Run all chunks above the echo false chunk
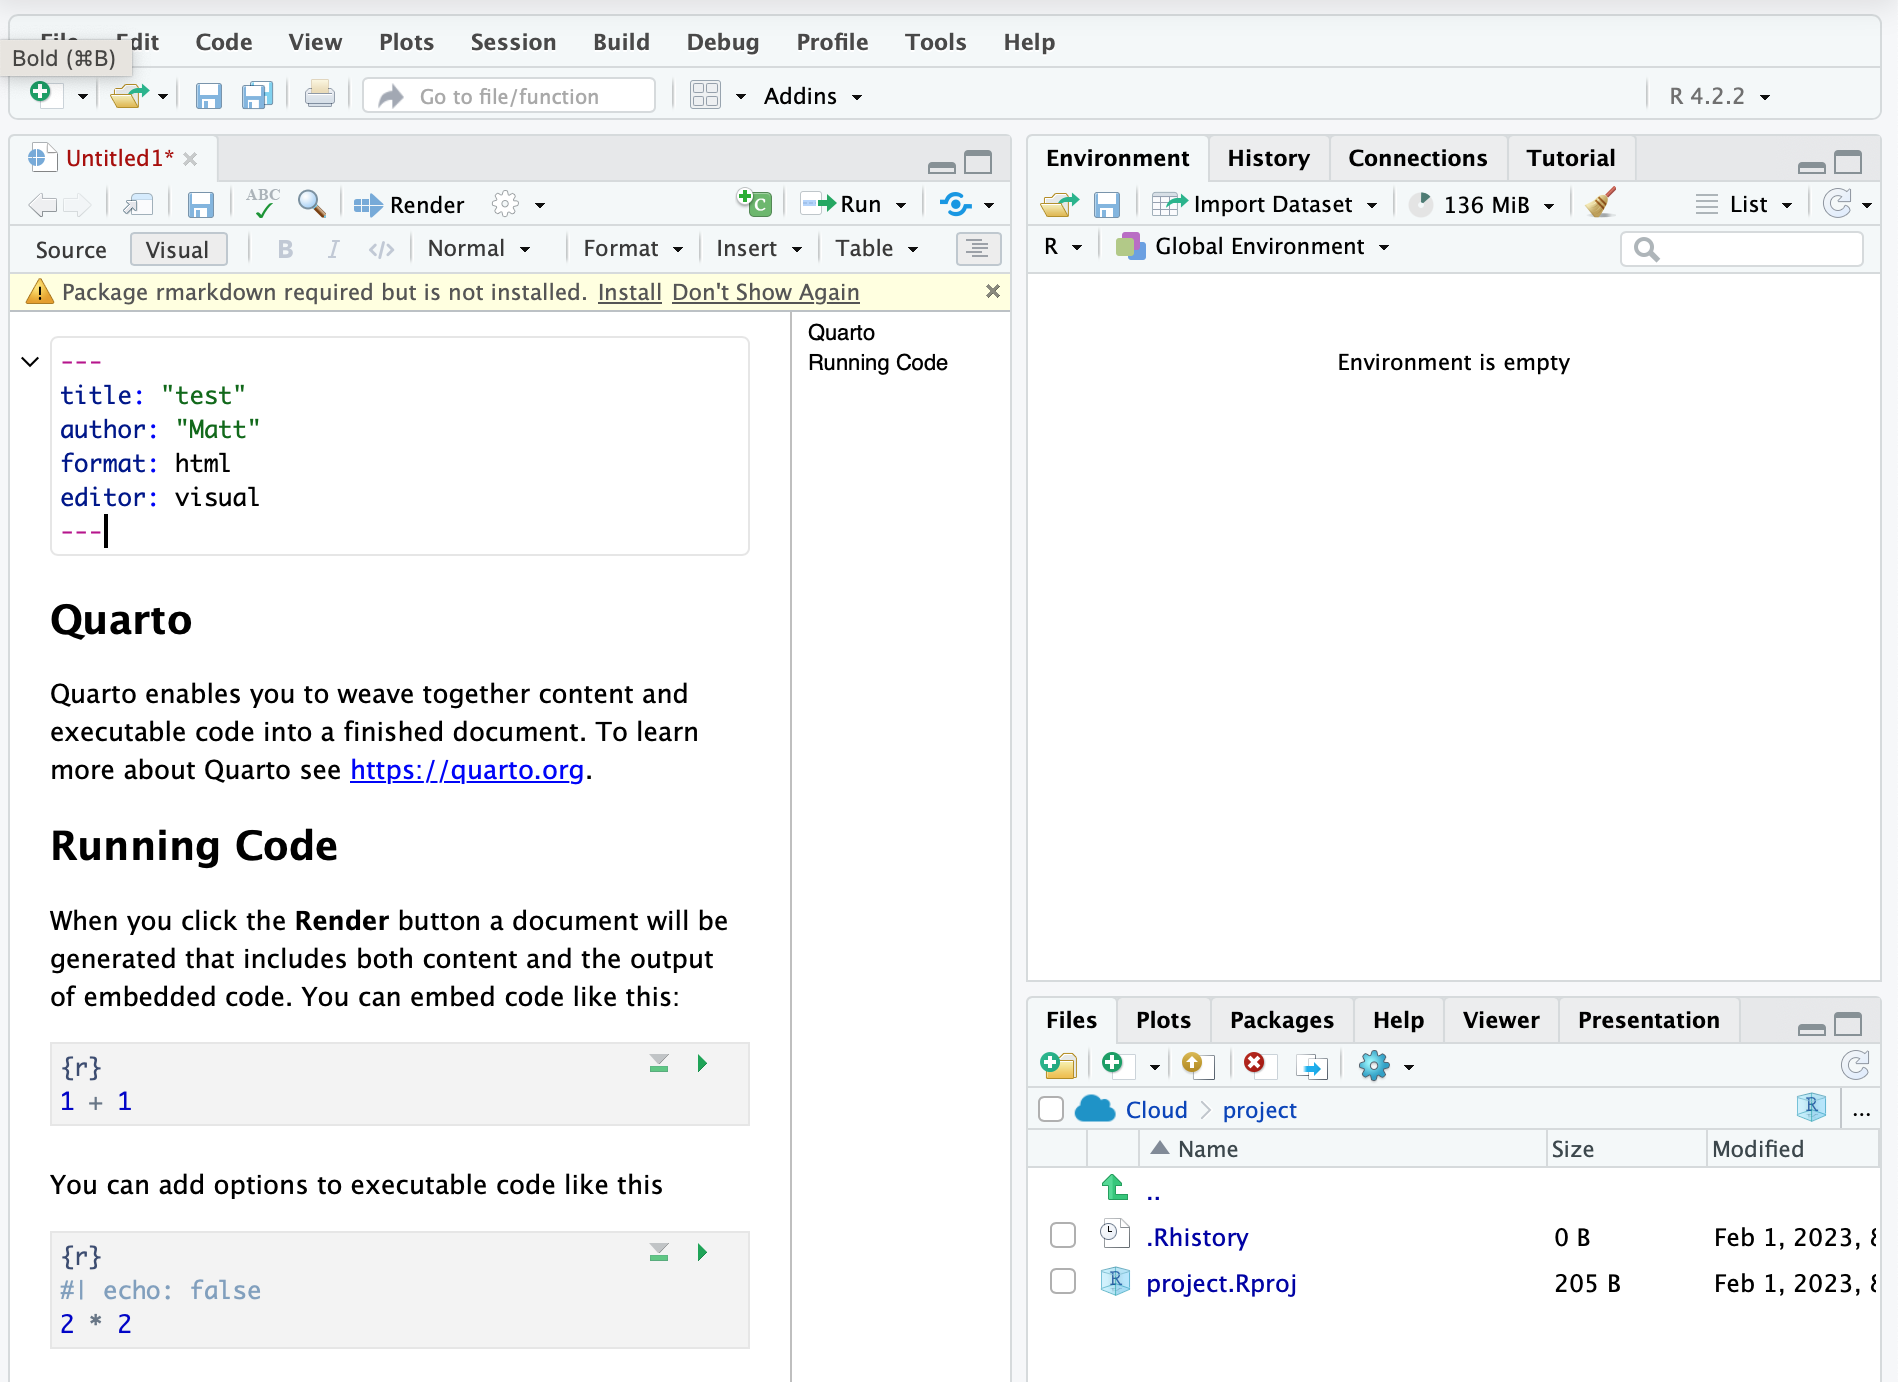The height and width of the screenshot is (1382, 1898). pos(659,1252)
